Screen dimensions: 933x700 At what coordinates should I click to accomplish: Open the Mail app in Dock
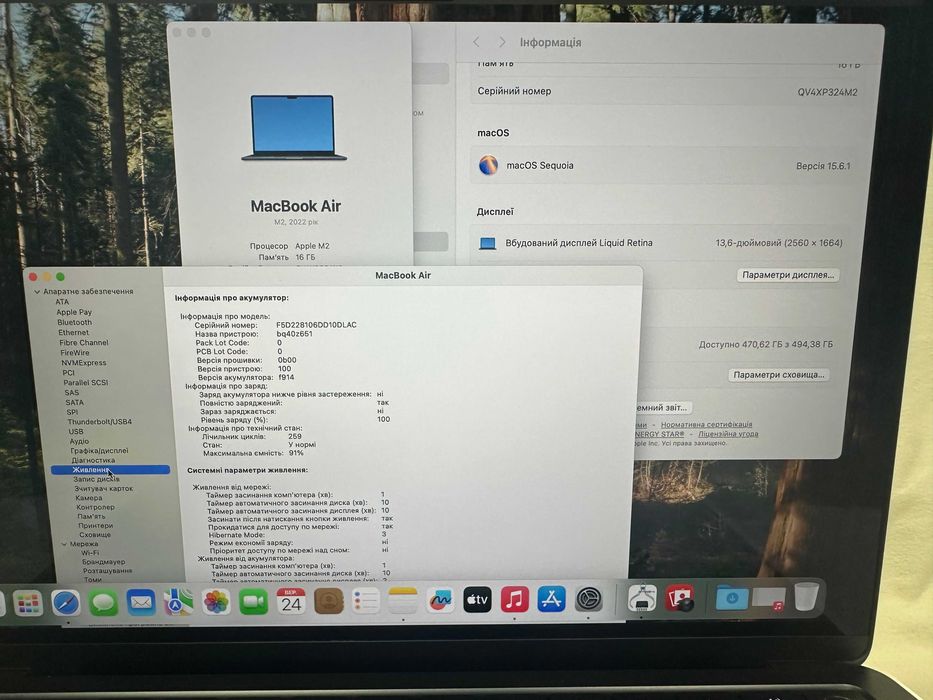click(x=141, y=602)
